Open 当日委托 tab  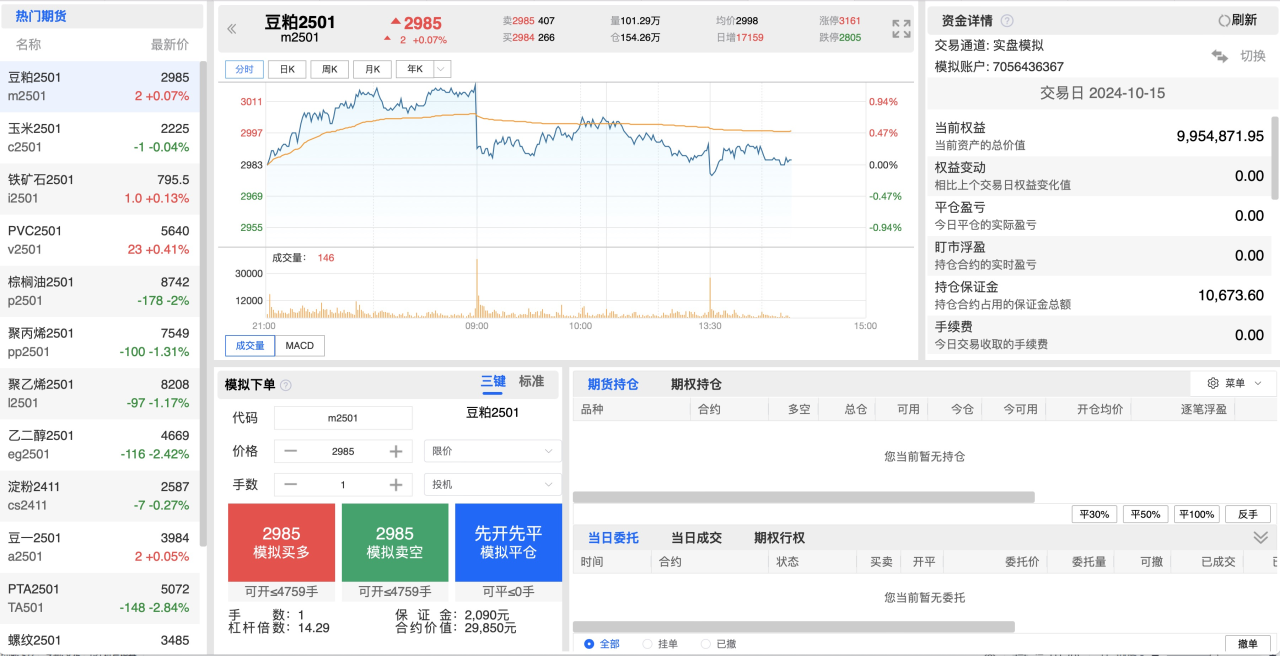click(613, 538)
